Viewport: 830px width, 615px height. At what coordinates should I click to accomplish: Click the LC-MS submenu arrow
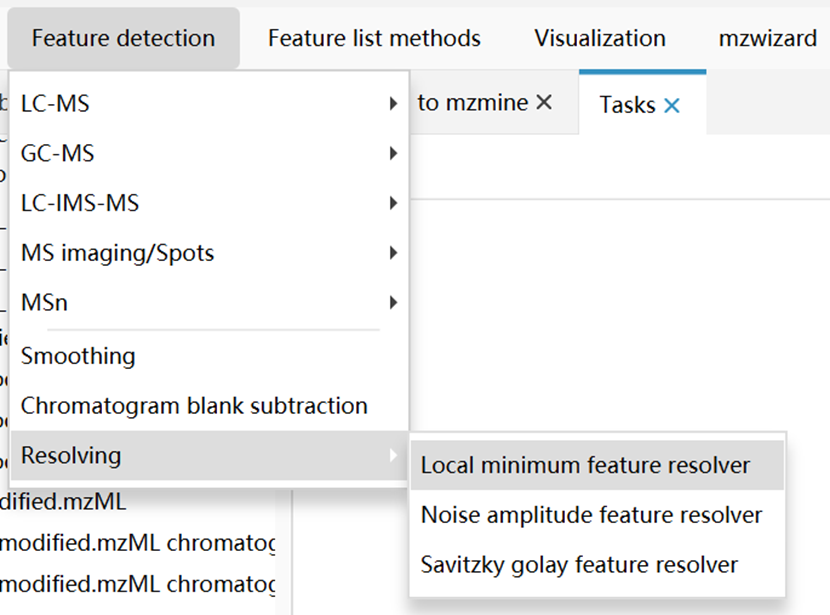tap(393, 103)
